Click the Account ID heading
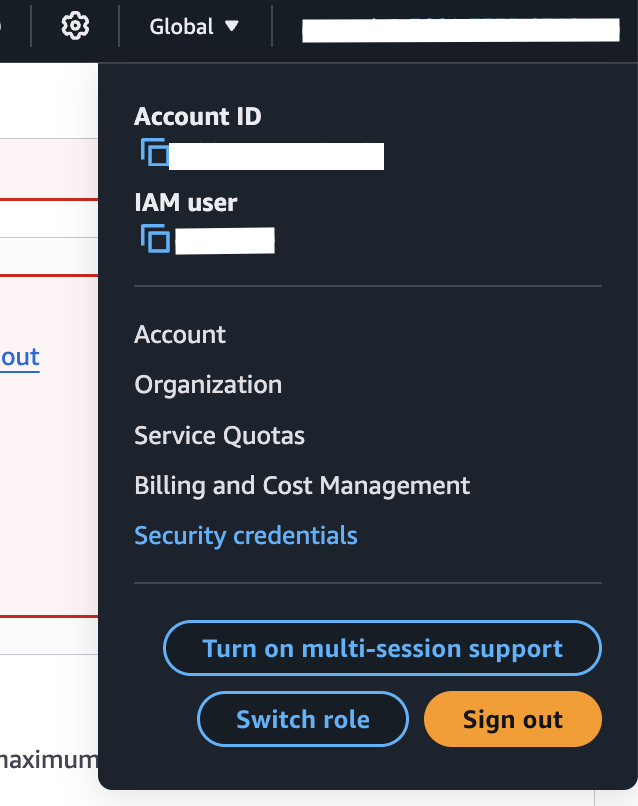 click(x=198, y=116)
